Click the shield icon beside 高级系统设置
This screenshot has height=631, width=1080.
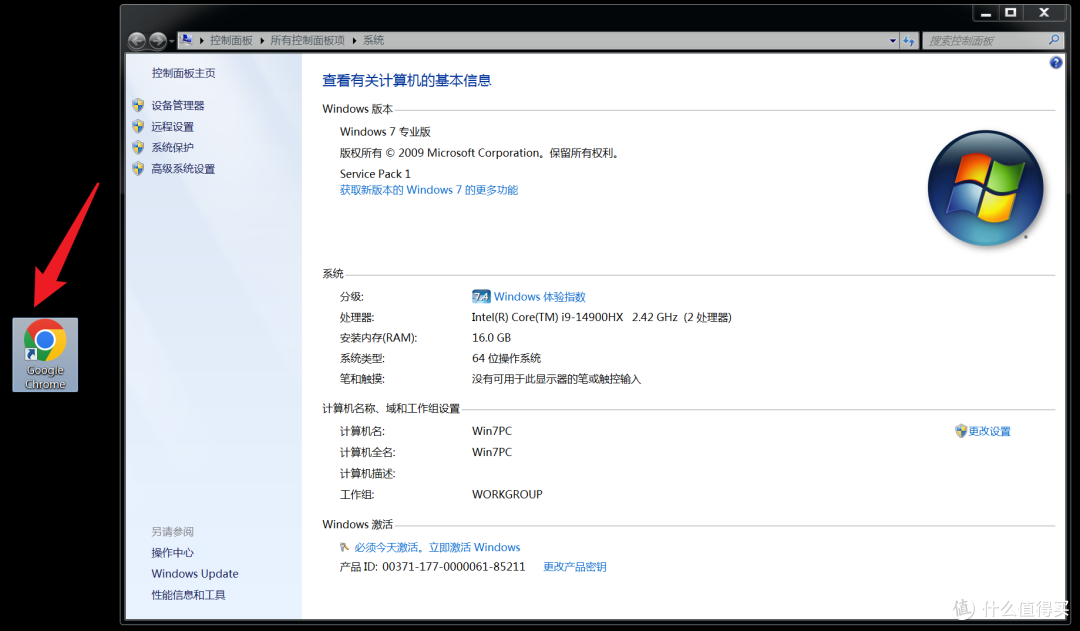click(138, 169)
